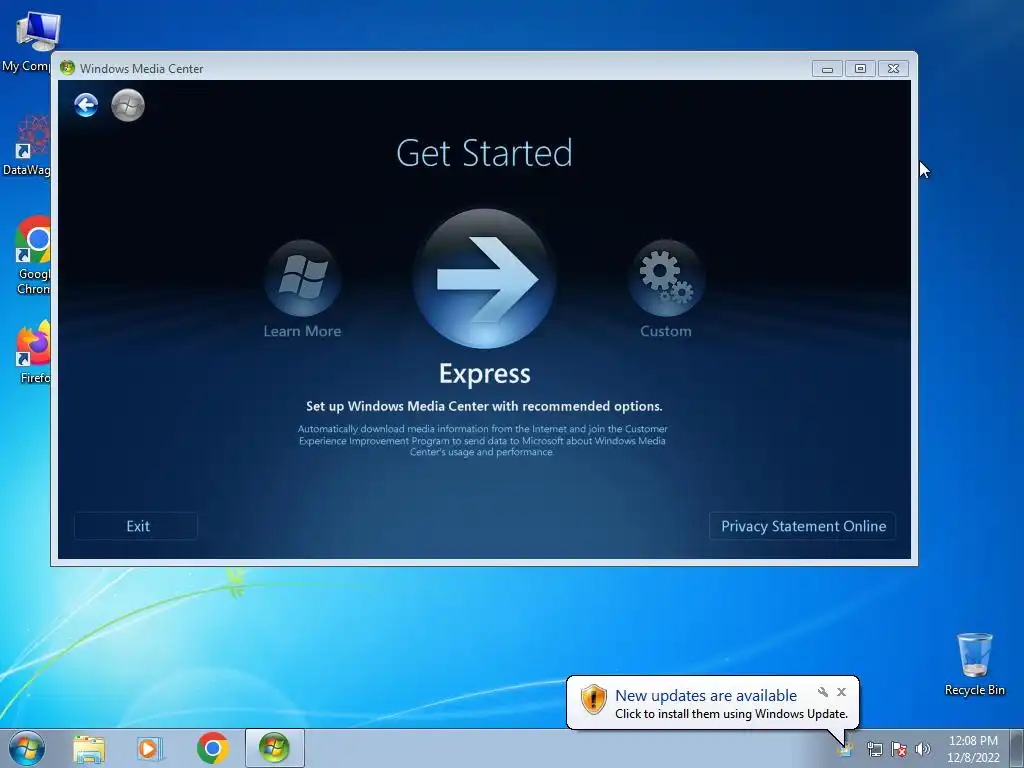Select the Learn More Windows logo orb
The image size is (1024, 768).
[x=302, y=278]
